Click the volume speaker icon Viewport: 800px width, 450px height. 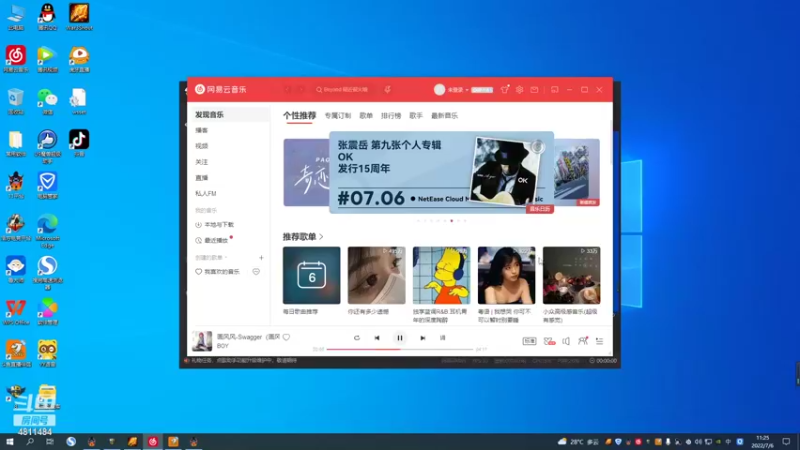pos(566,341)
